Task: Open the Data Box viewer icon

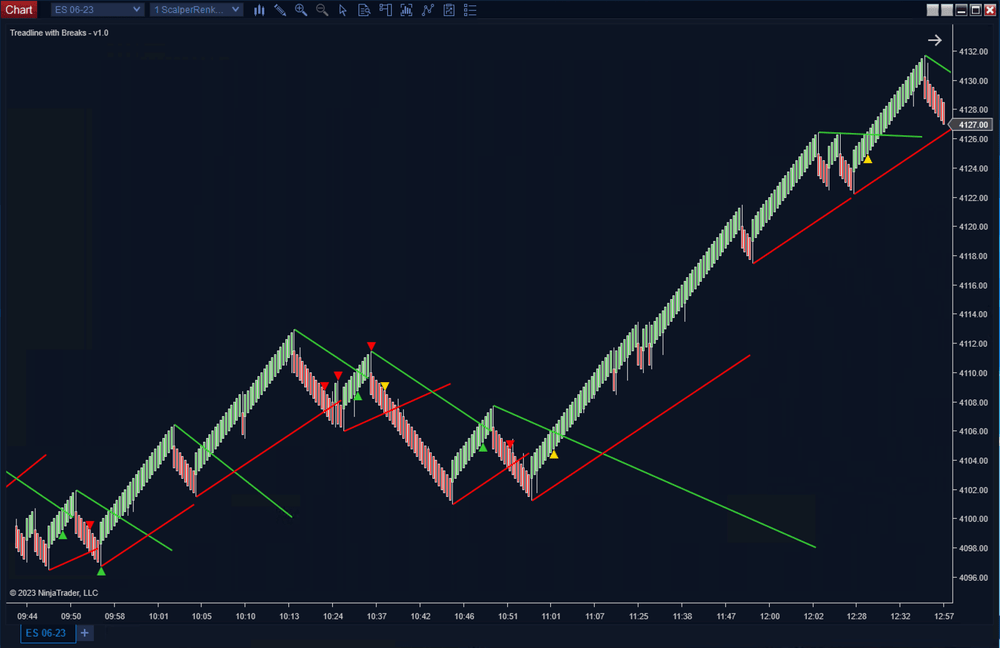Action: pyautogui.click(x=364, y=10)
